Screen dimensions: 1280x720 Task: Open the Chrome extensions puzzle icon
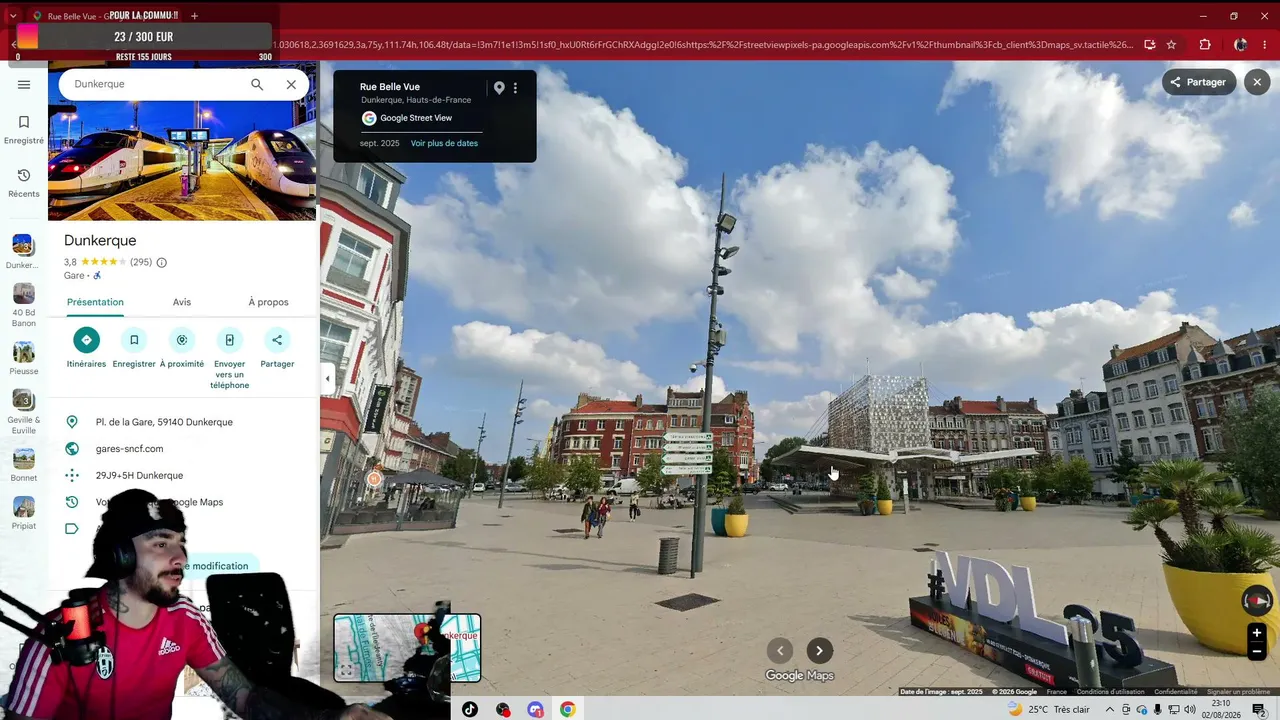pyautogui.click(x=1205, y=45)
